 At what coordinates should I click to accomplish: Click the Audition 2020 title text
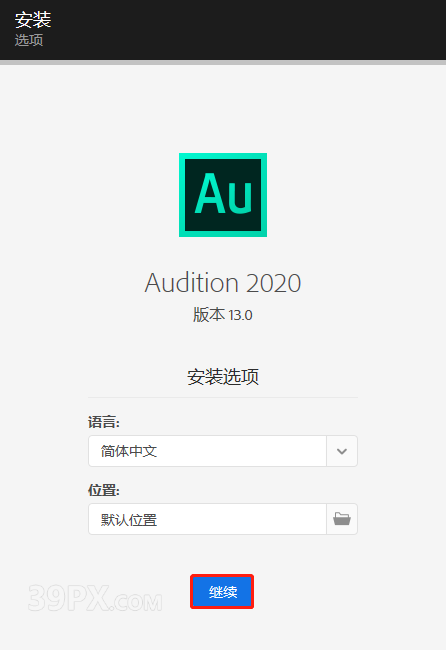[x=223, y=283]
